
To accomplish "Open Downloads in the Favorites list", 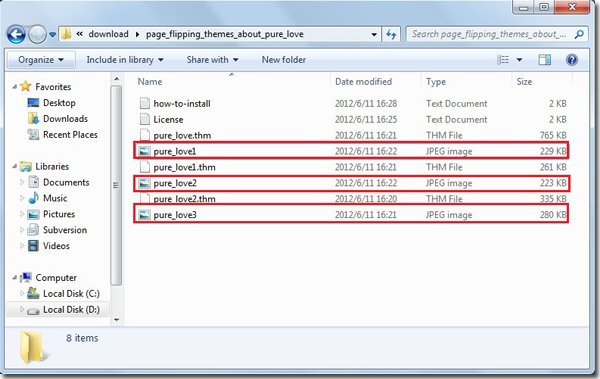I will coord(65,119).
